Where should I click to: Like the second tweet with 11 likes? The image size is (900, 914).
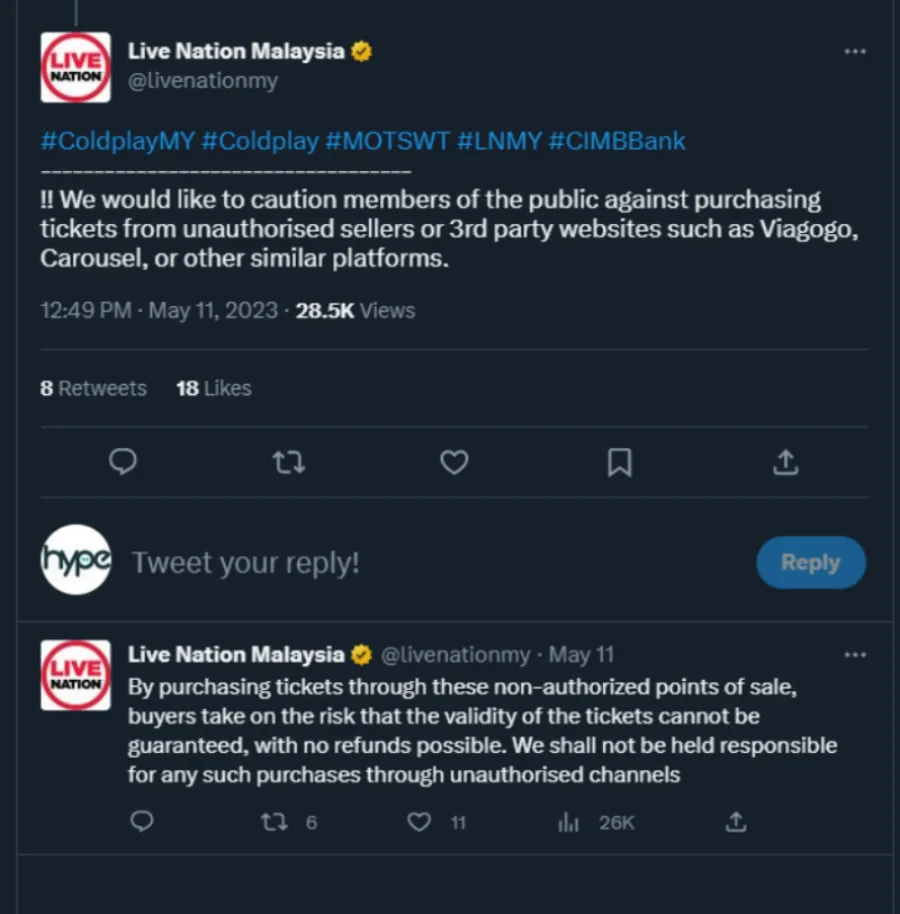coord(420,822)
